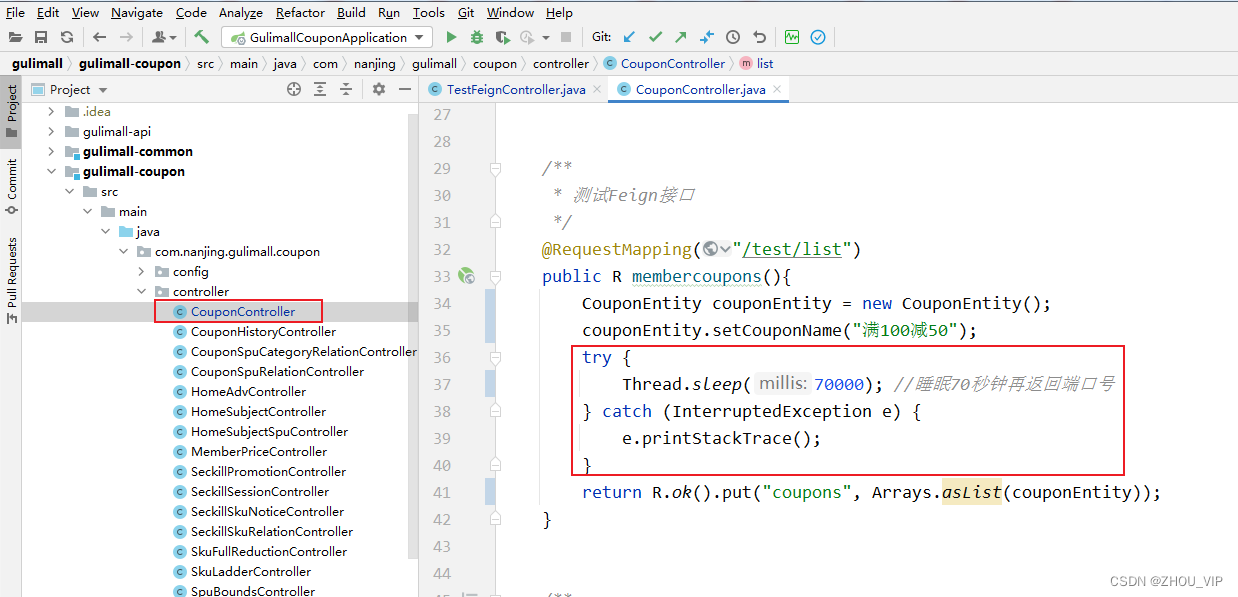Click the globe dropdown in RequestMapping annotation
1238x597 pixels.
(x=716, y=249)
